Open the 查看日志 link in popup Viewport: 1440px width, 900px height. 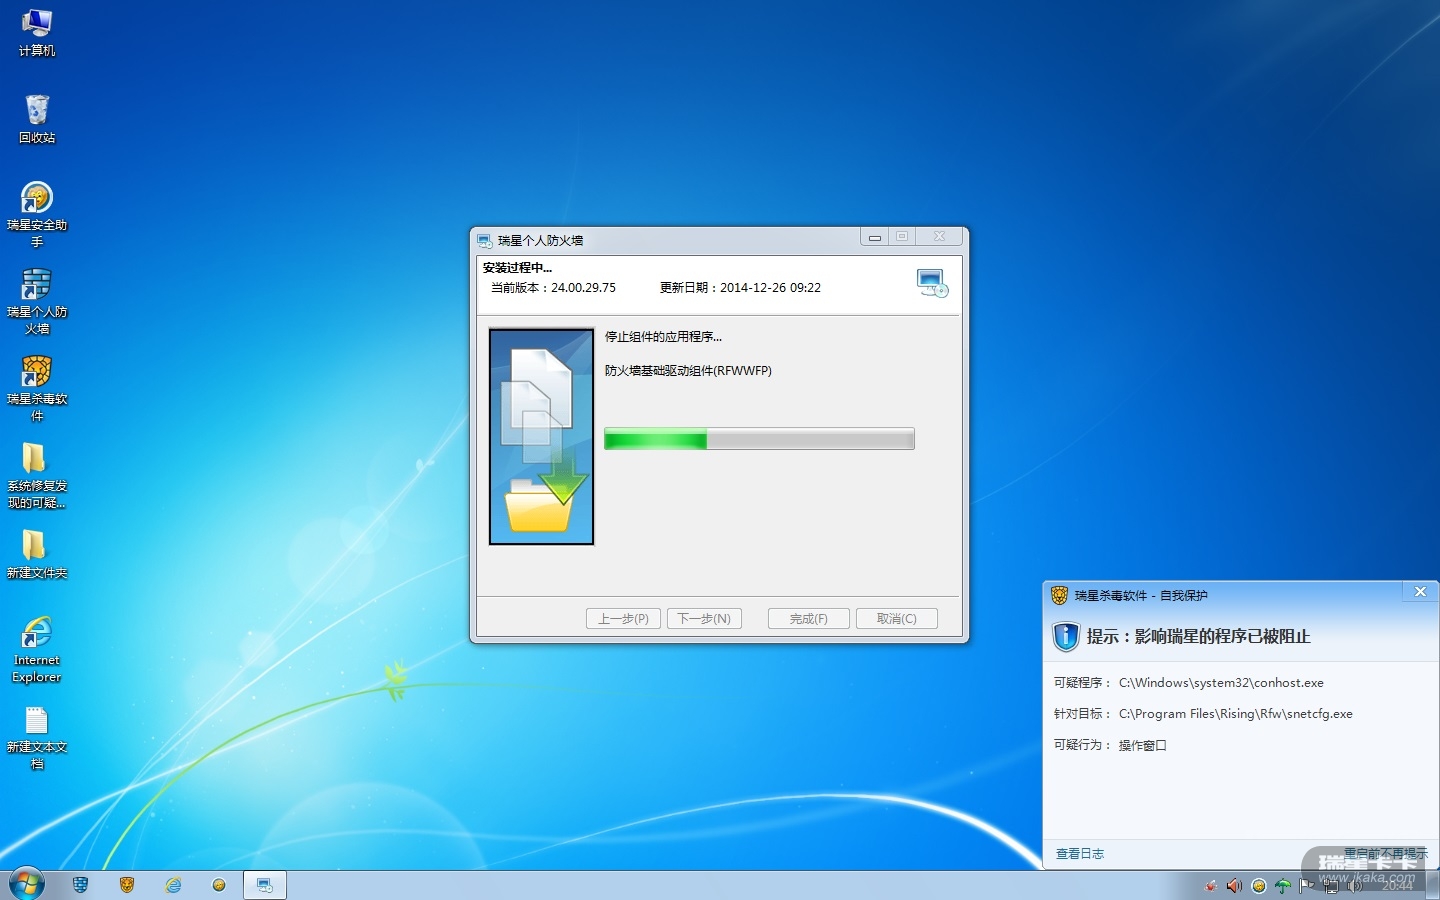1080,854
